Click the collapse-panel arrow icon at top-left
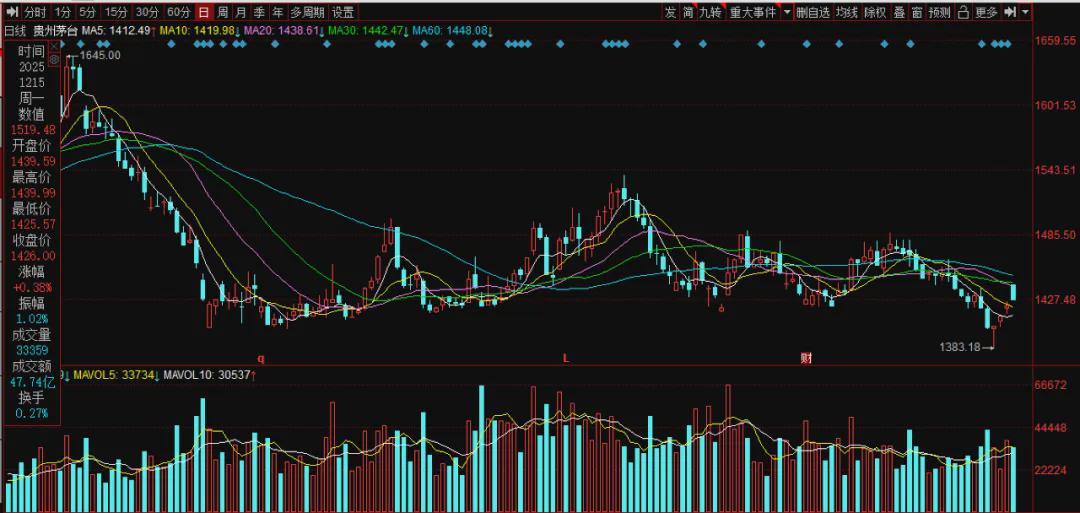This screenshot has width=1080, height=513. pos(11,12)
